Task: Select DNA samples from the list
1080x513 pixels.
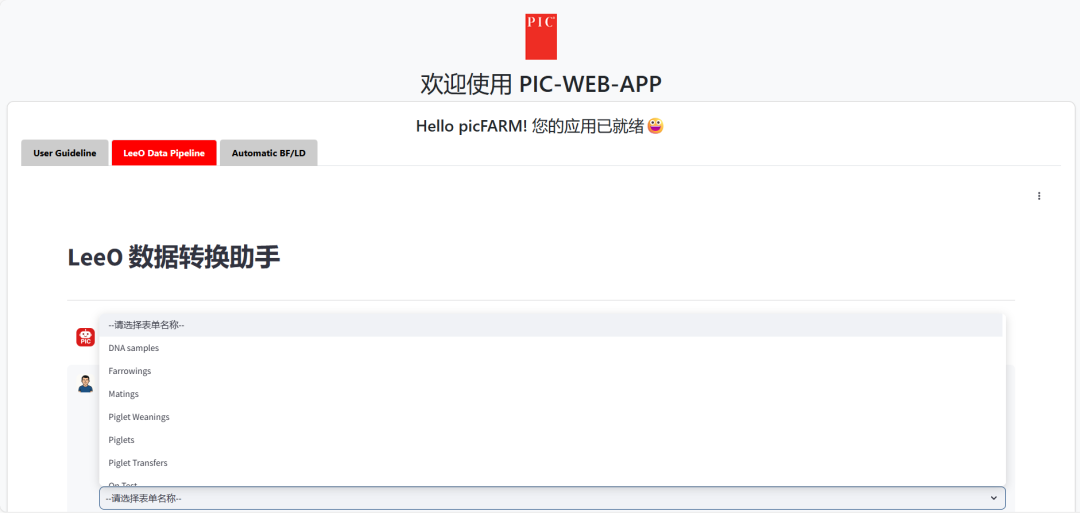Action: point(134,348)
